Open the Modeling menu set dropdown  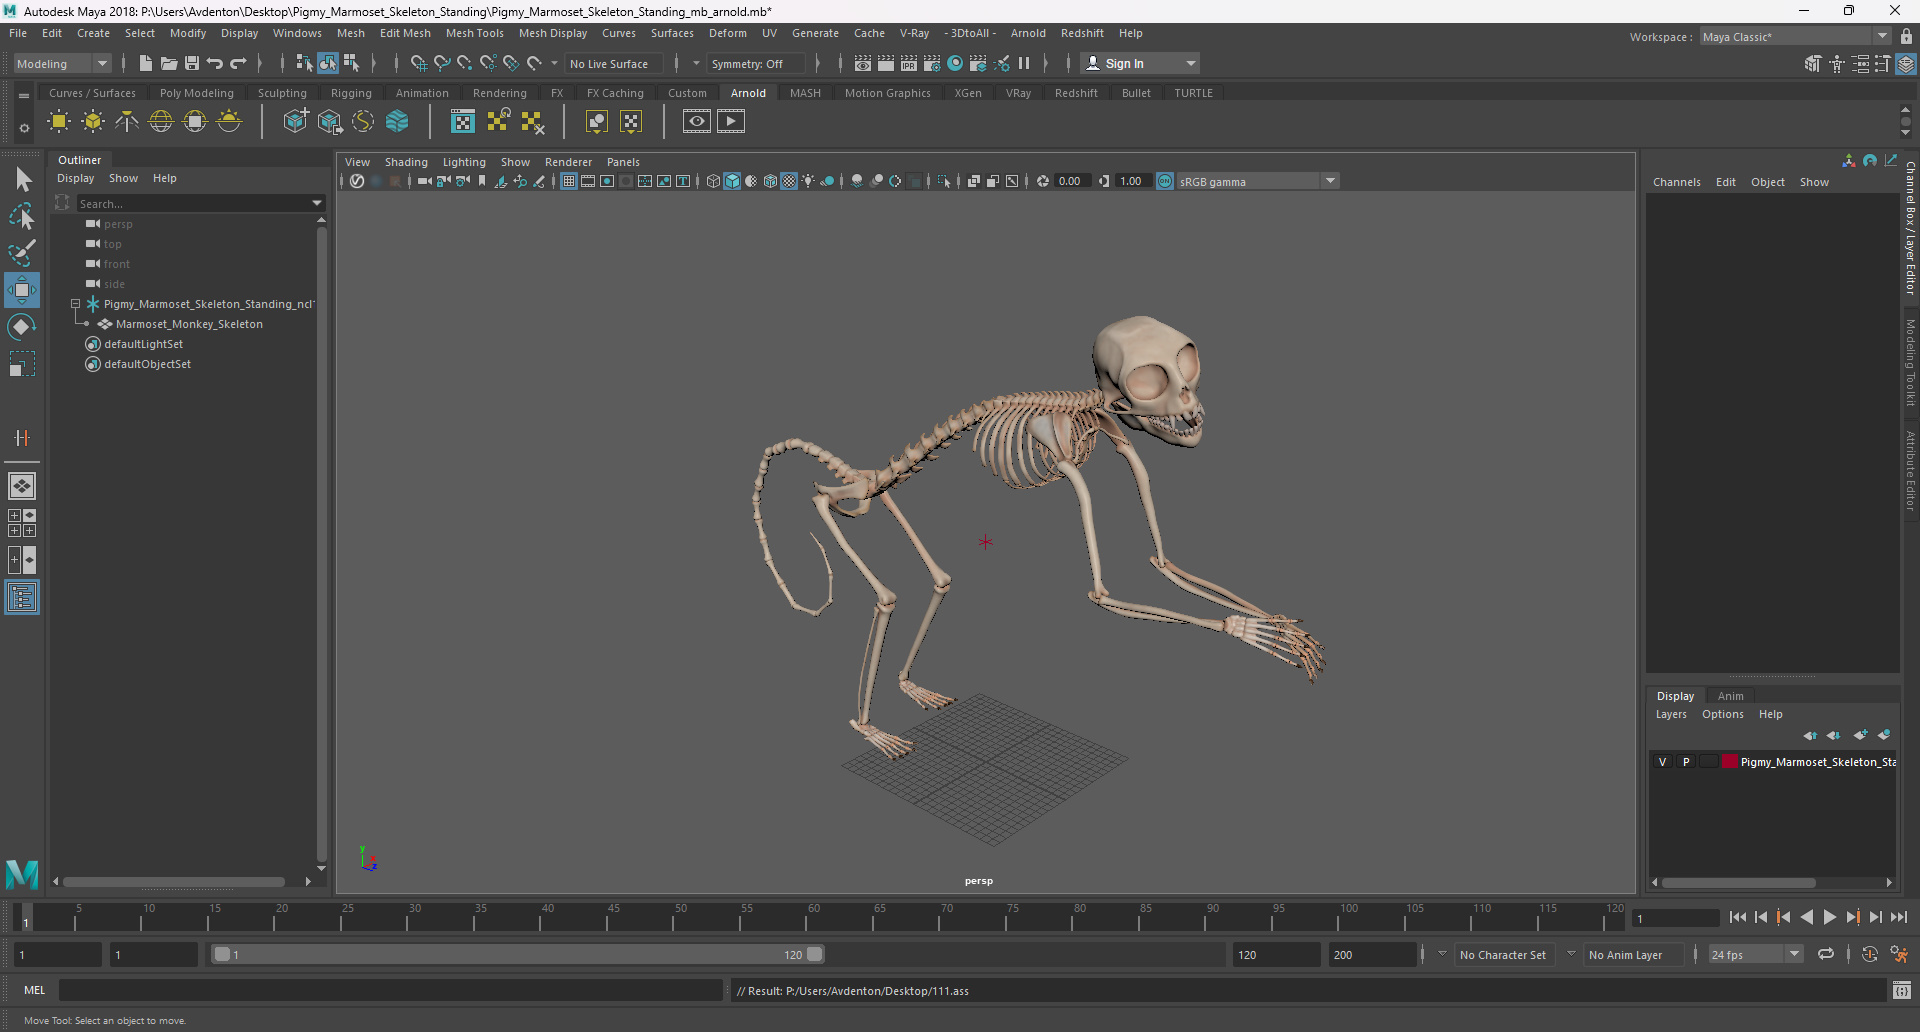coord(62,64)
